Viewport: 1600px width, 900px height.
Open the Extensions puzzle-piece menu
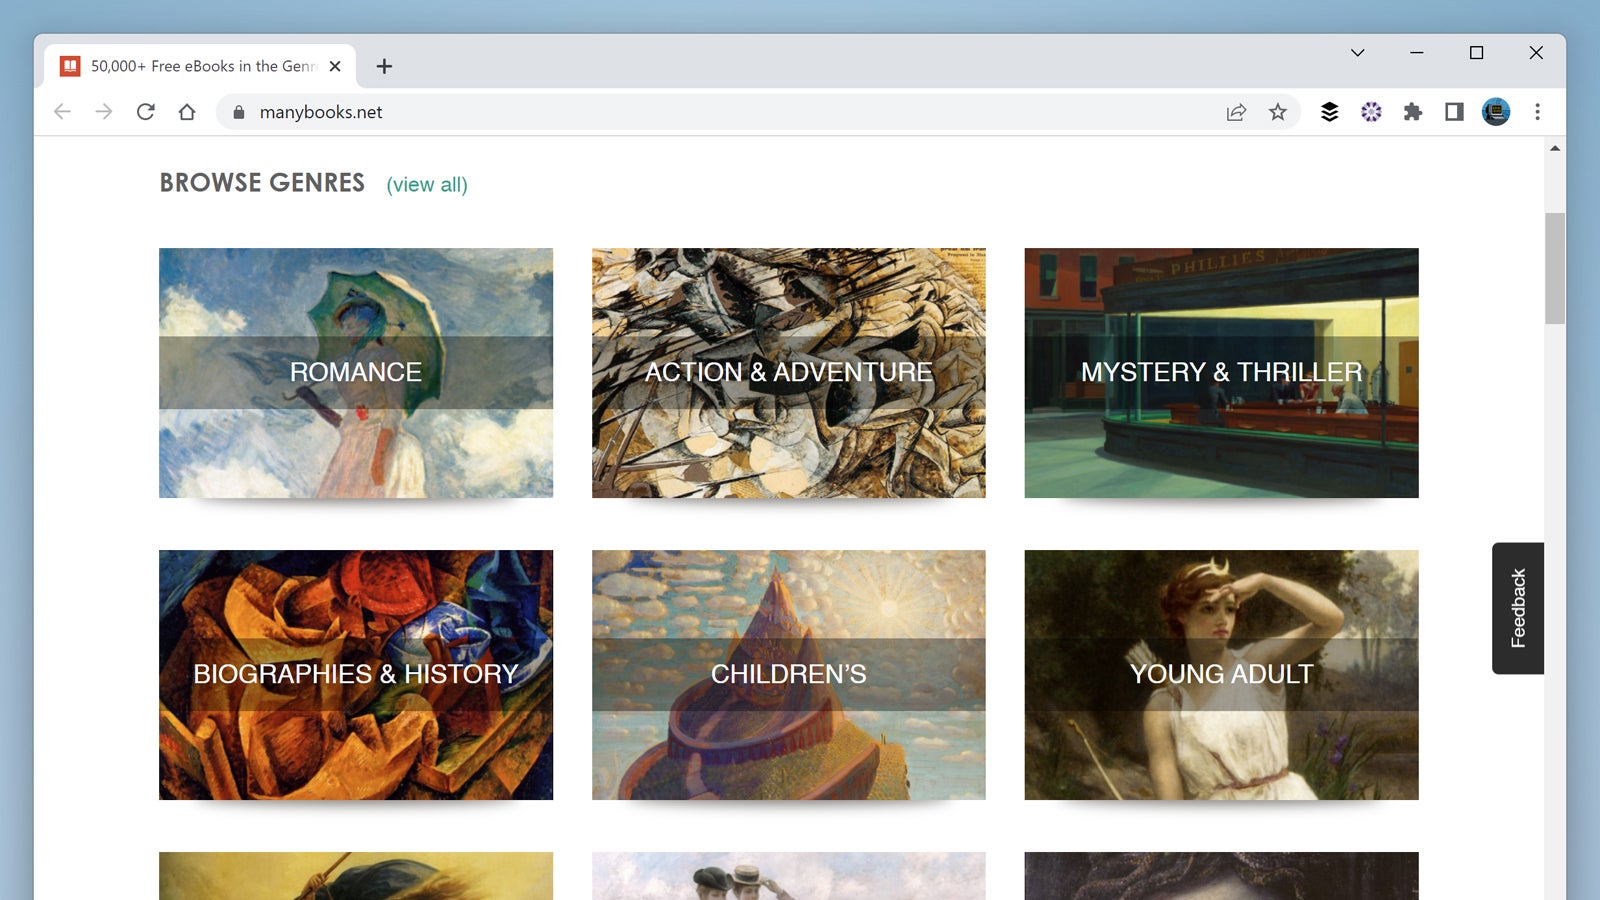1413,112
